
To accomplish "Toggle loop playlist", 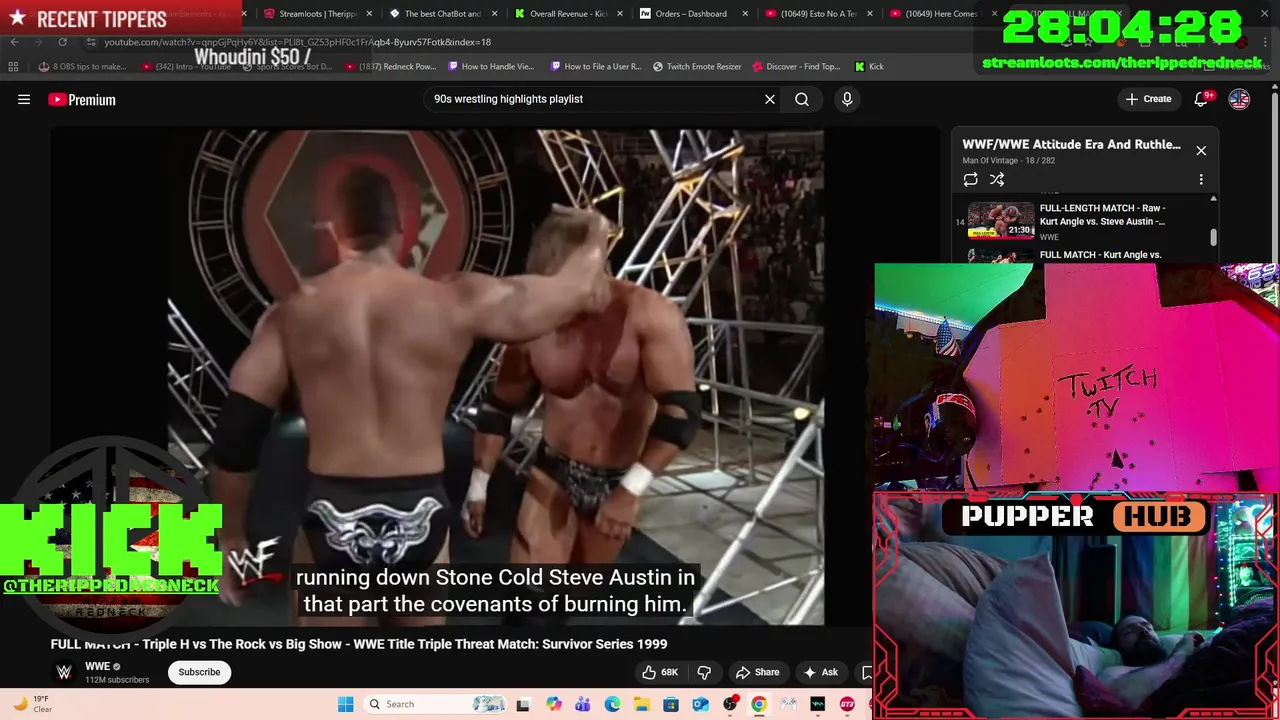I will pos(970,179).
